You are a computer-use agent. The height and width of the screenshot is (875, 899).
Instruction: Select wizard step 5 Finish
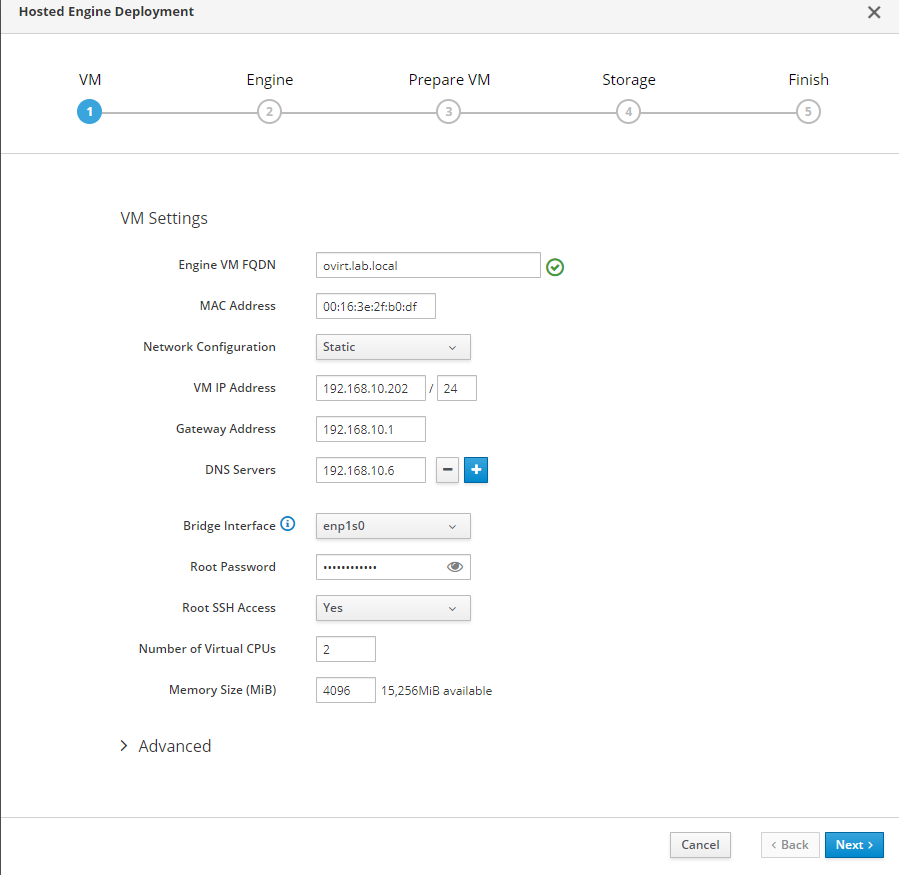pos(808,112)
